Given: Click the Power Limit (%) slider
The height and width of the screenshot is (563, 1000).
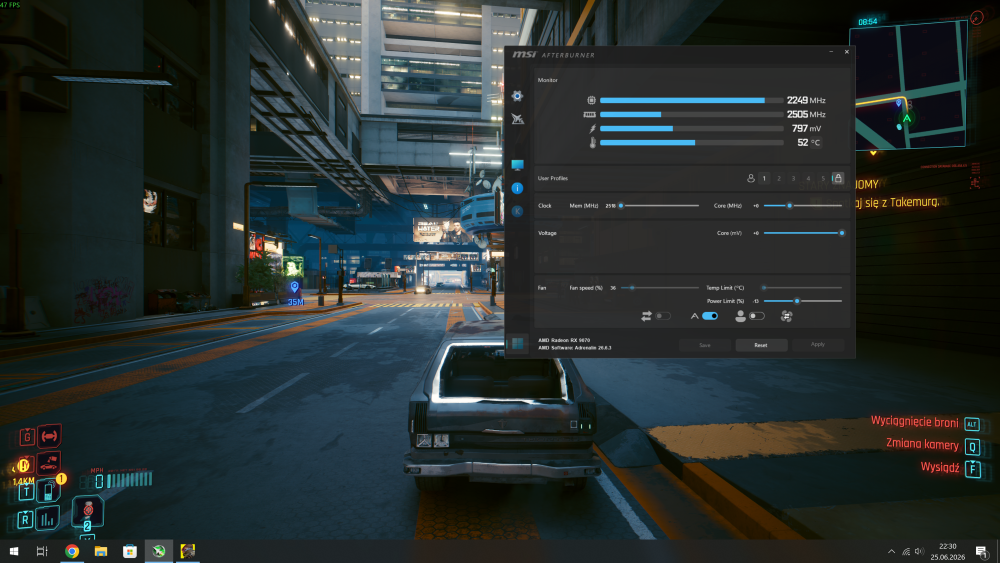Looking at the screenshot, I should pyautogui.click(x=803, y=301).
